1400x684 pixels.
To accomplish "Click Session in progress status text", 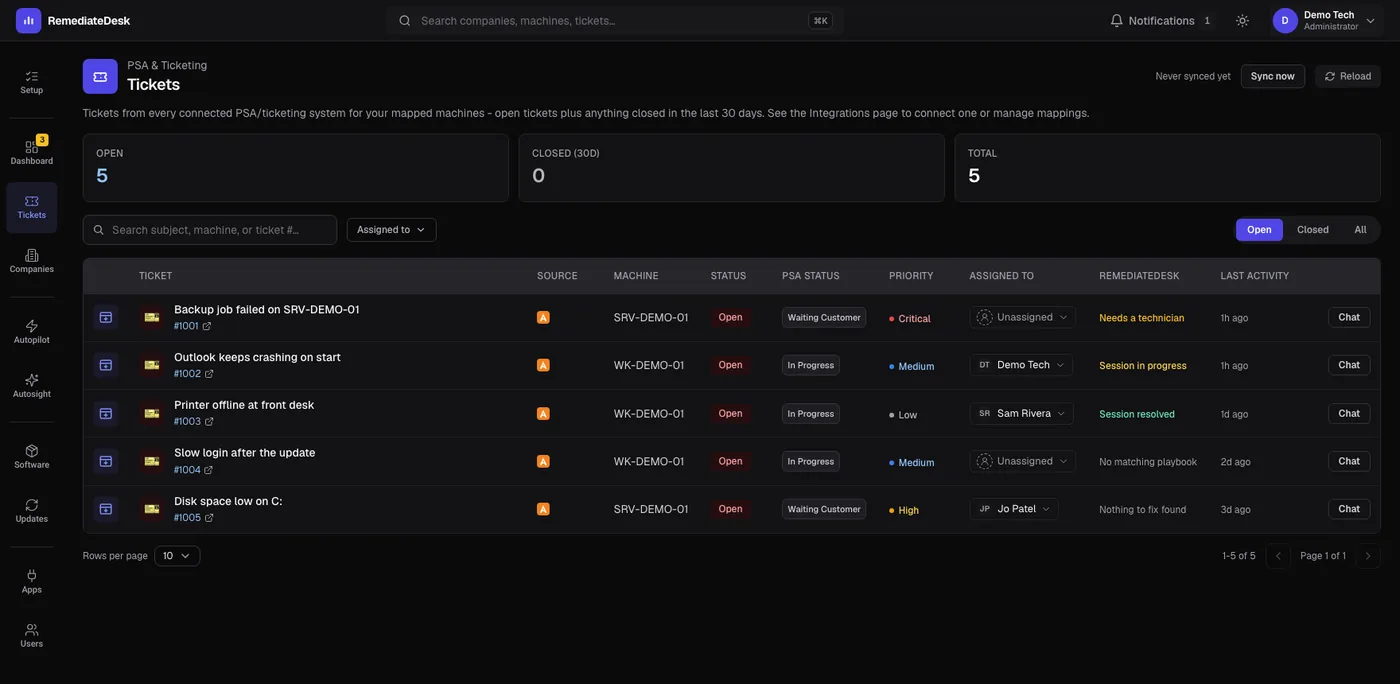I will (1143, 366).
